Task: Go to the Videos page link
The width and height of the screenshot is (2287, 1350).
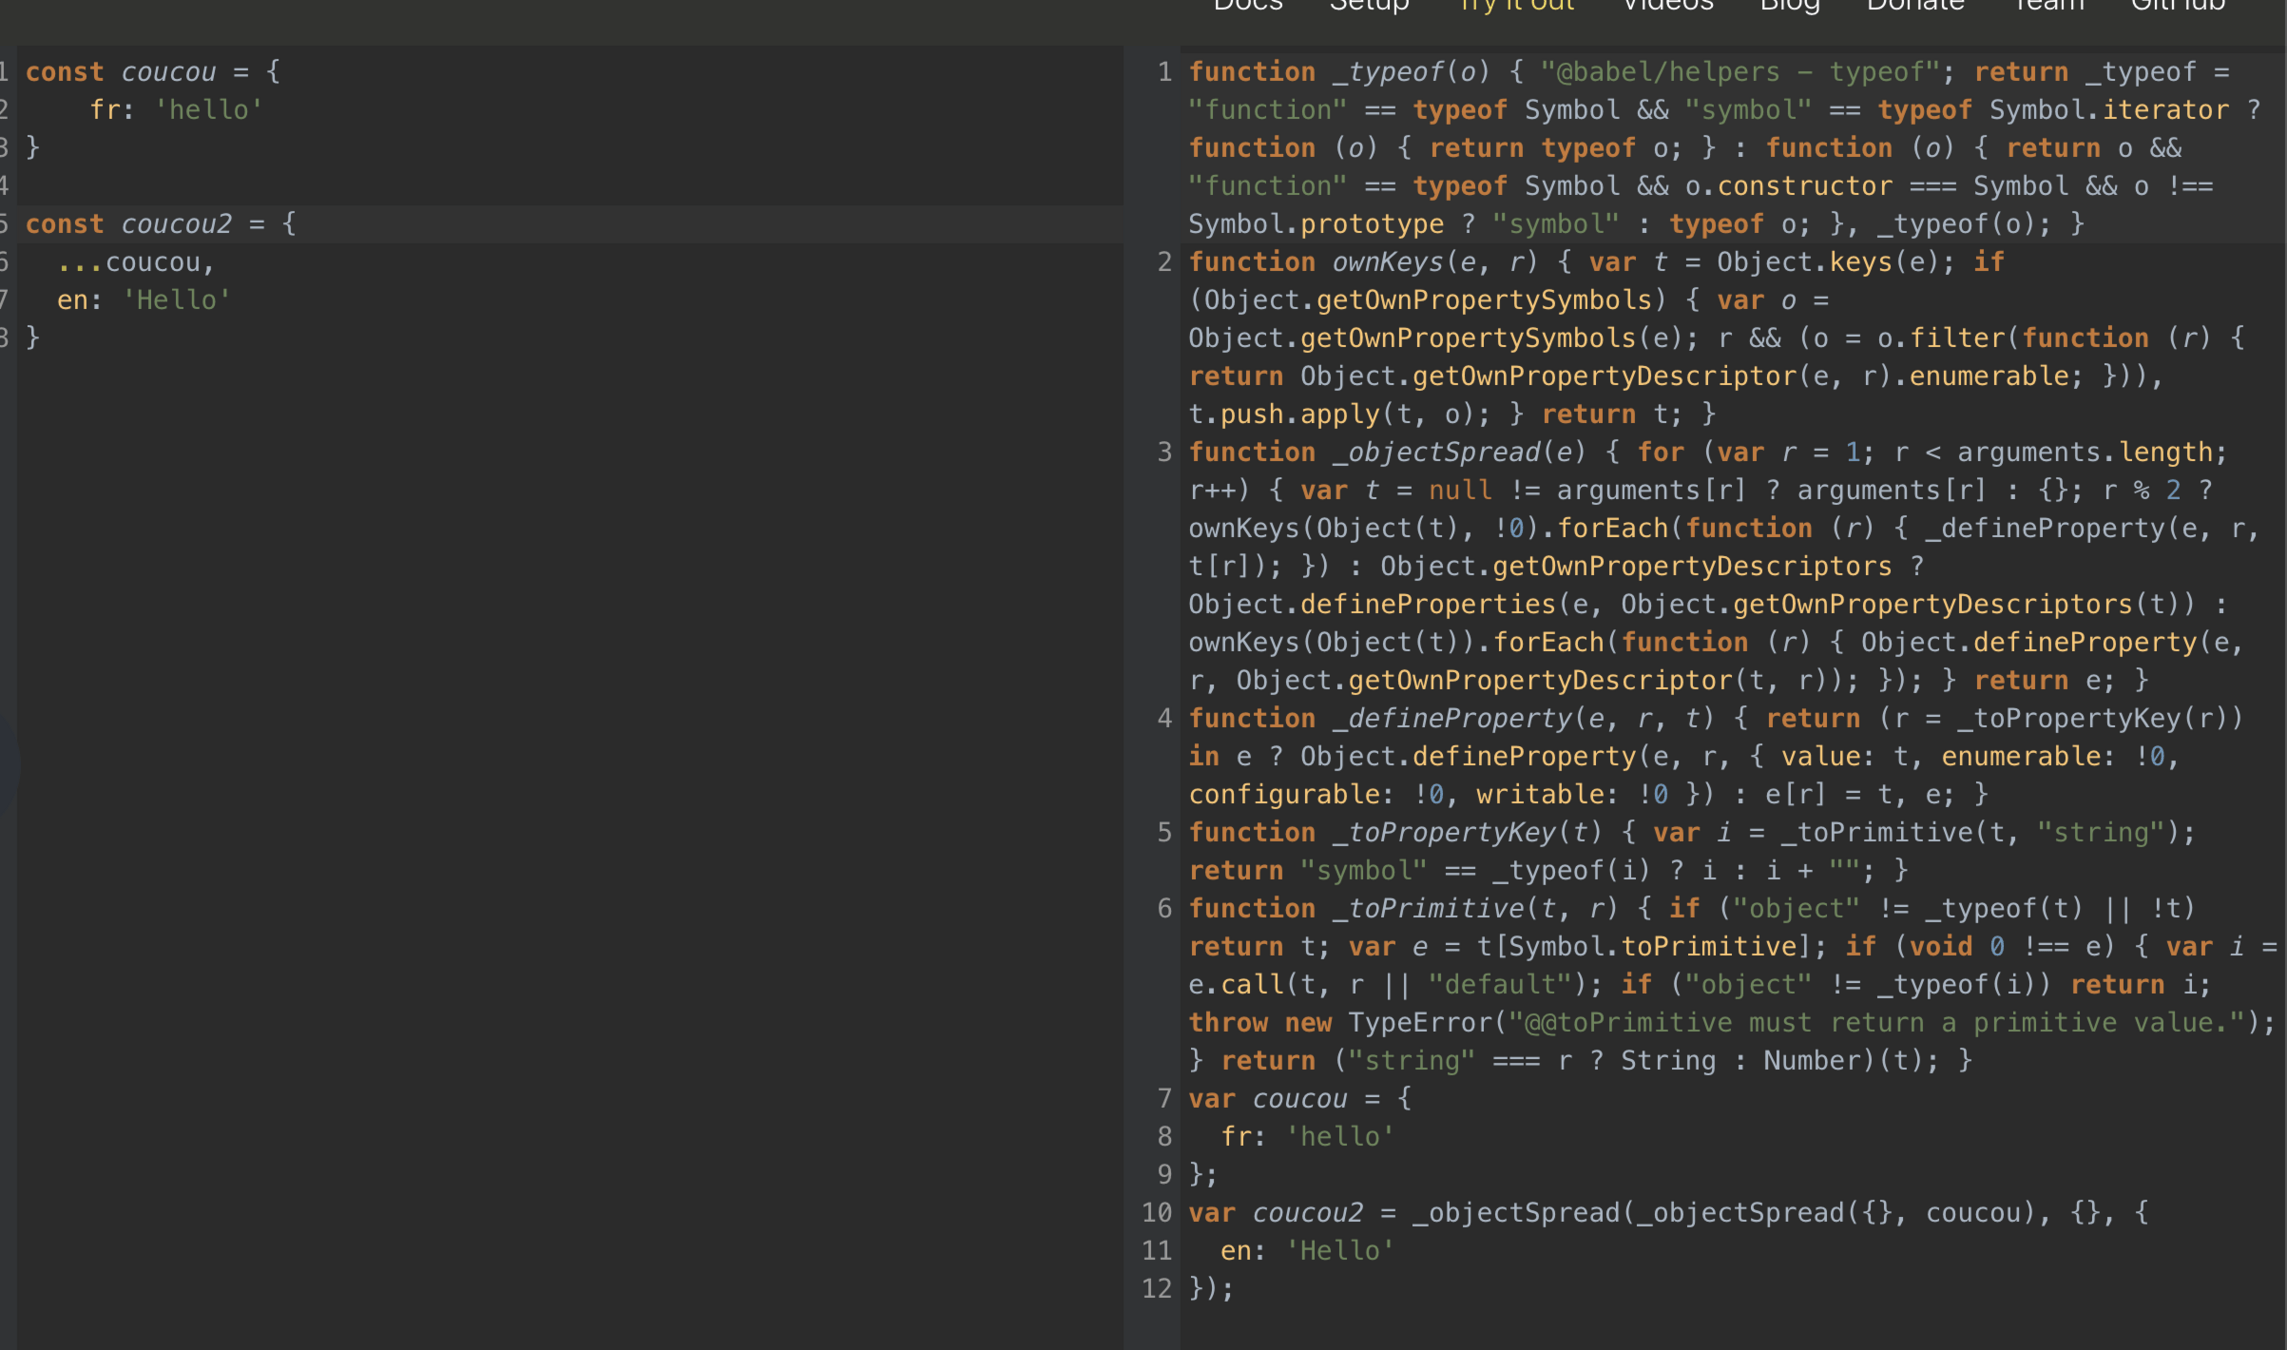Action: (x=1667, y=6)
